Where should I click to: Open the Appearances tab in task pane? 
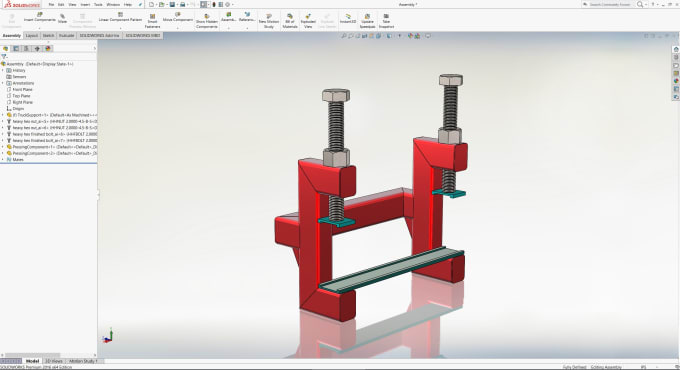point(676,81)
